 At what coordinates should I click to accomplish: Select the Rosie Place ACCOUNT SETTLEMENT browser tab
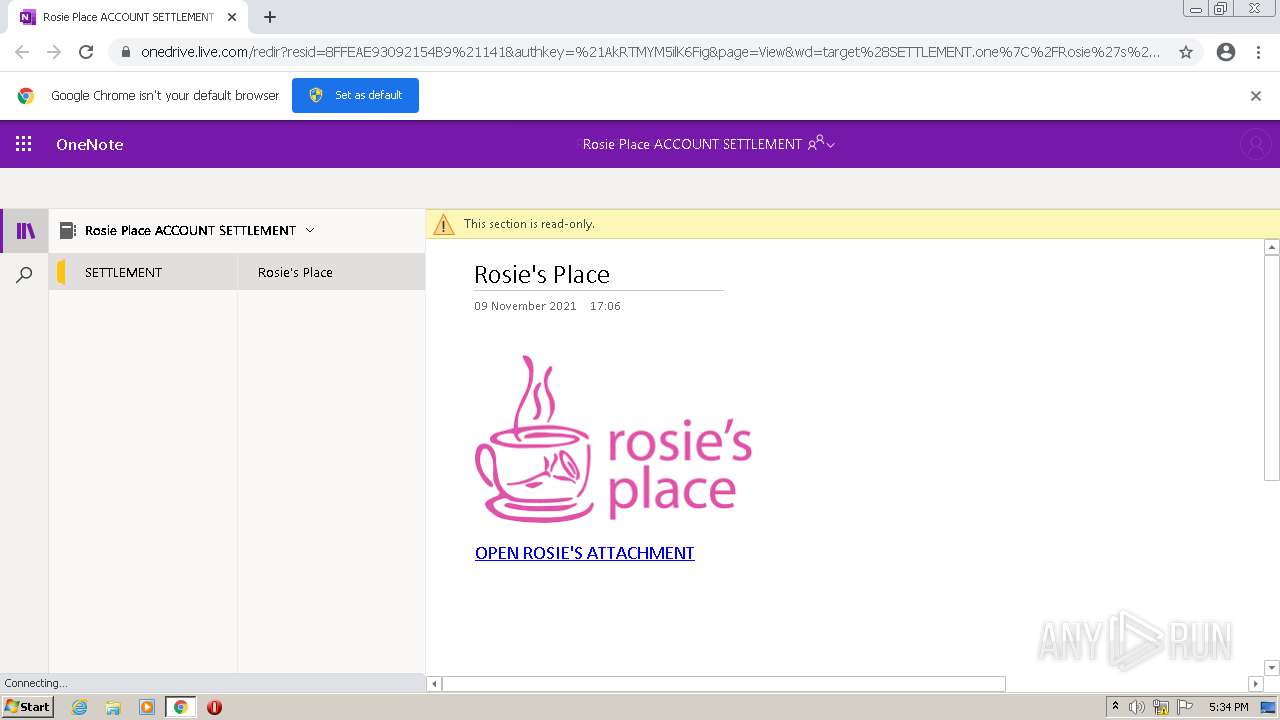point(129,17)
